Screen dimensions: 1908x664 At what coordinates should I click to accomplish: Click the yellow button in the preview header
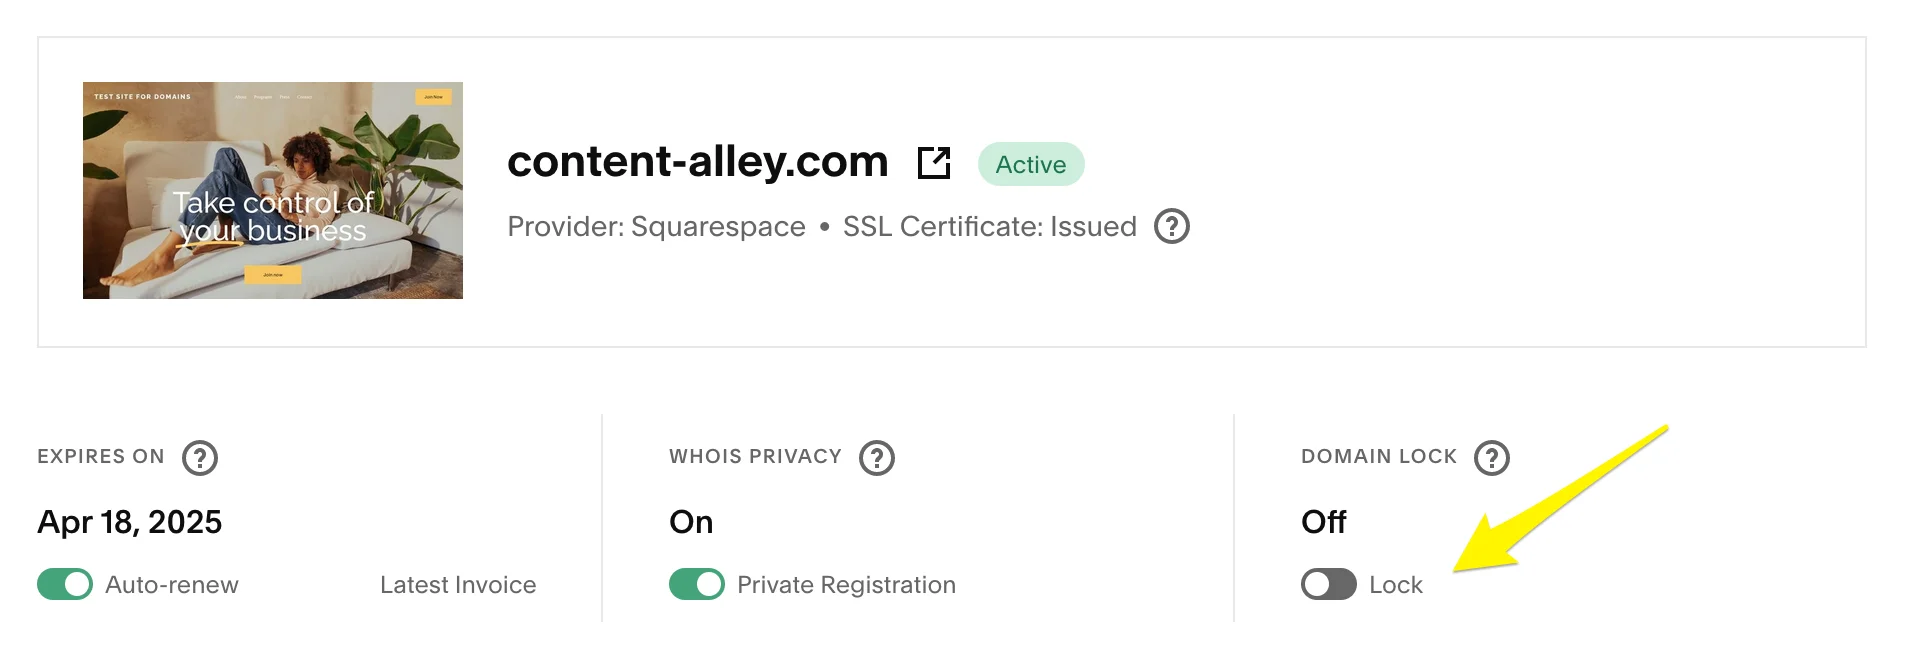point(433,97)
